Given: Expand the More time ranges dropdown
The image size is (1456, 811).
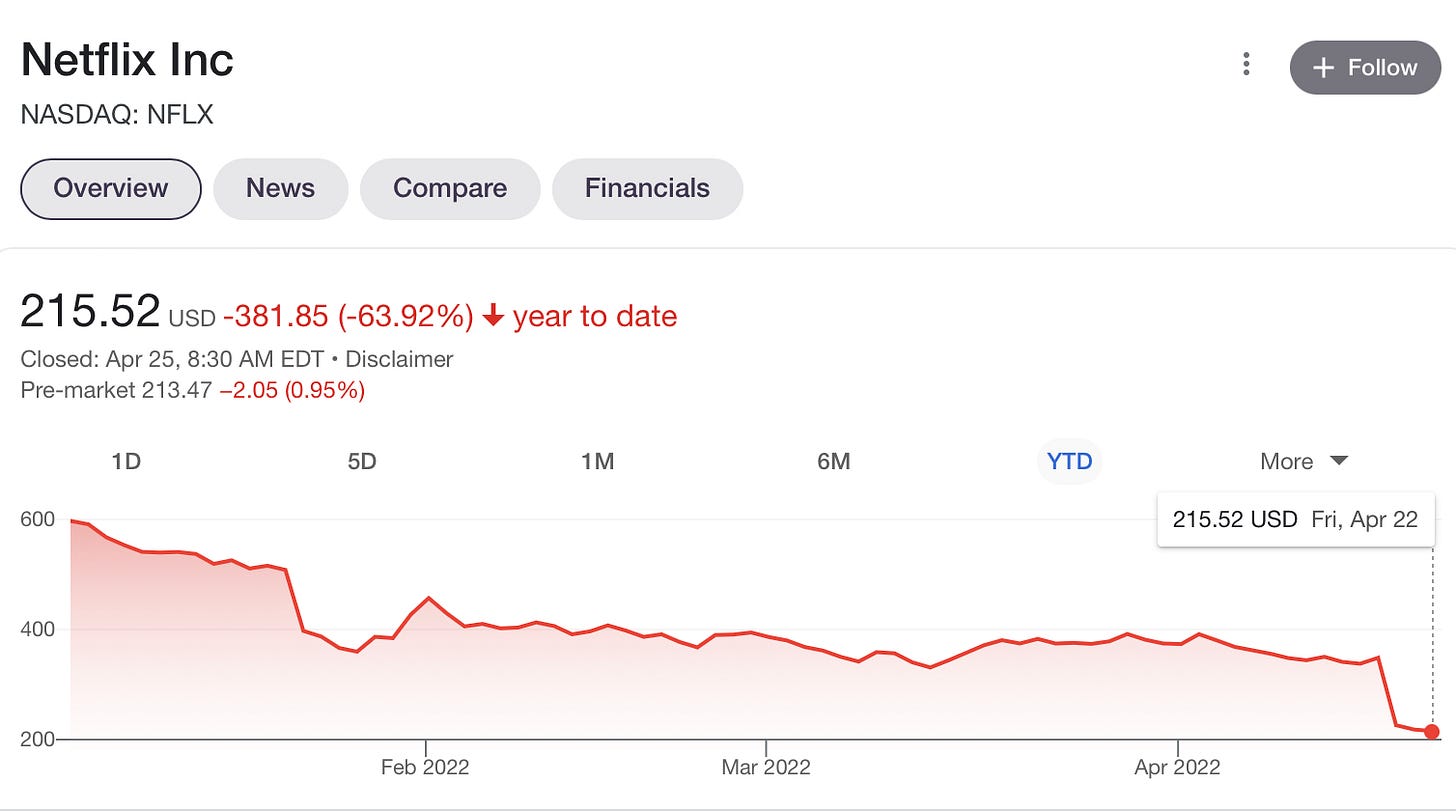Looking at the screenshot, I should pyautogui.click(x=1304, y=461).
